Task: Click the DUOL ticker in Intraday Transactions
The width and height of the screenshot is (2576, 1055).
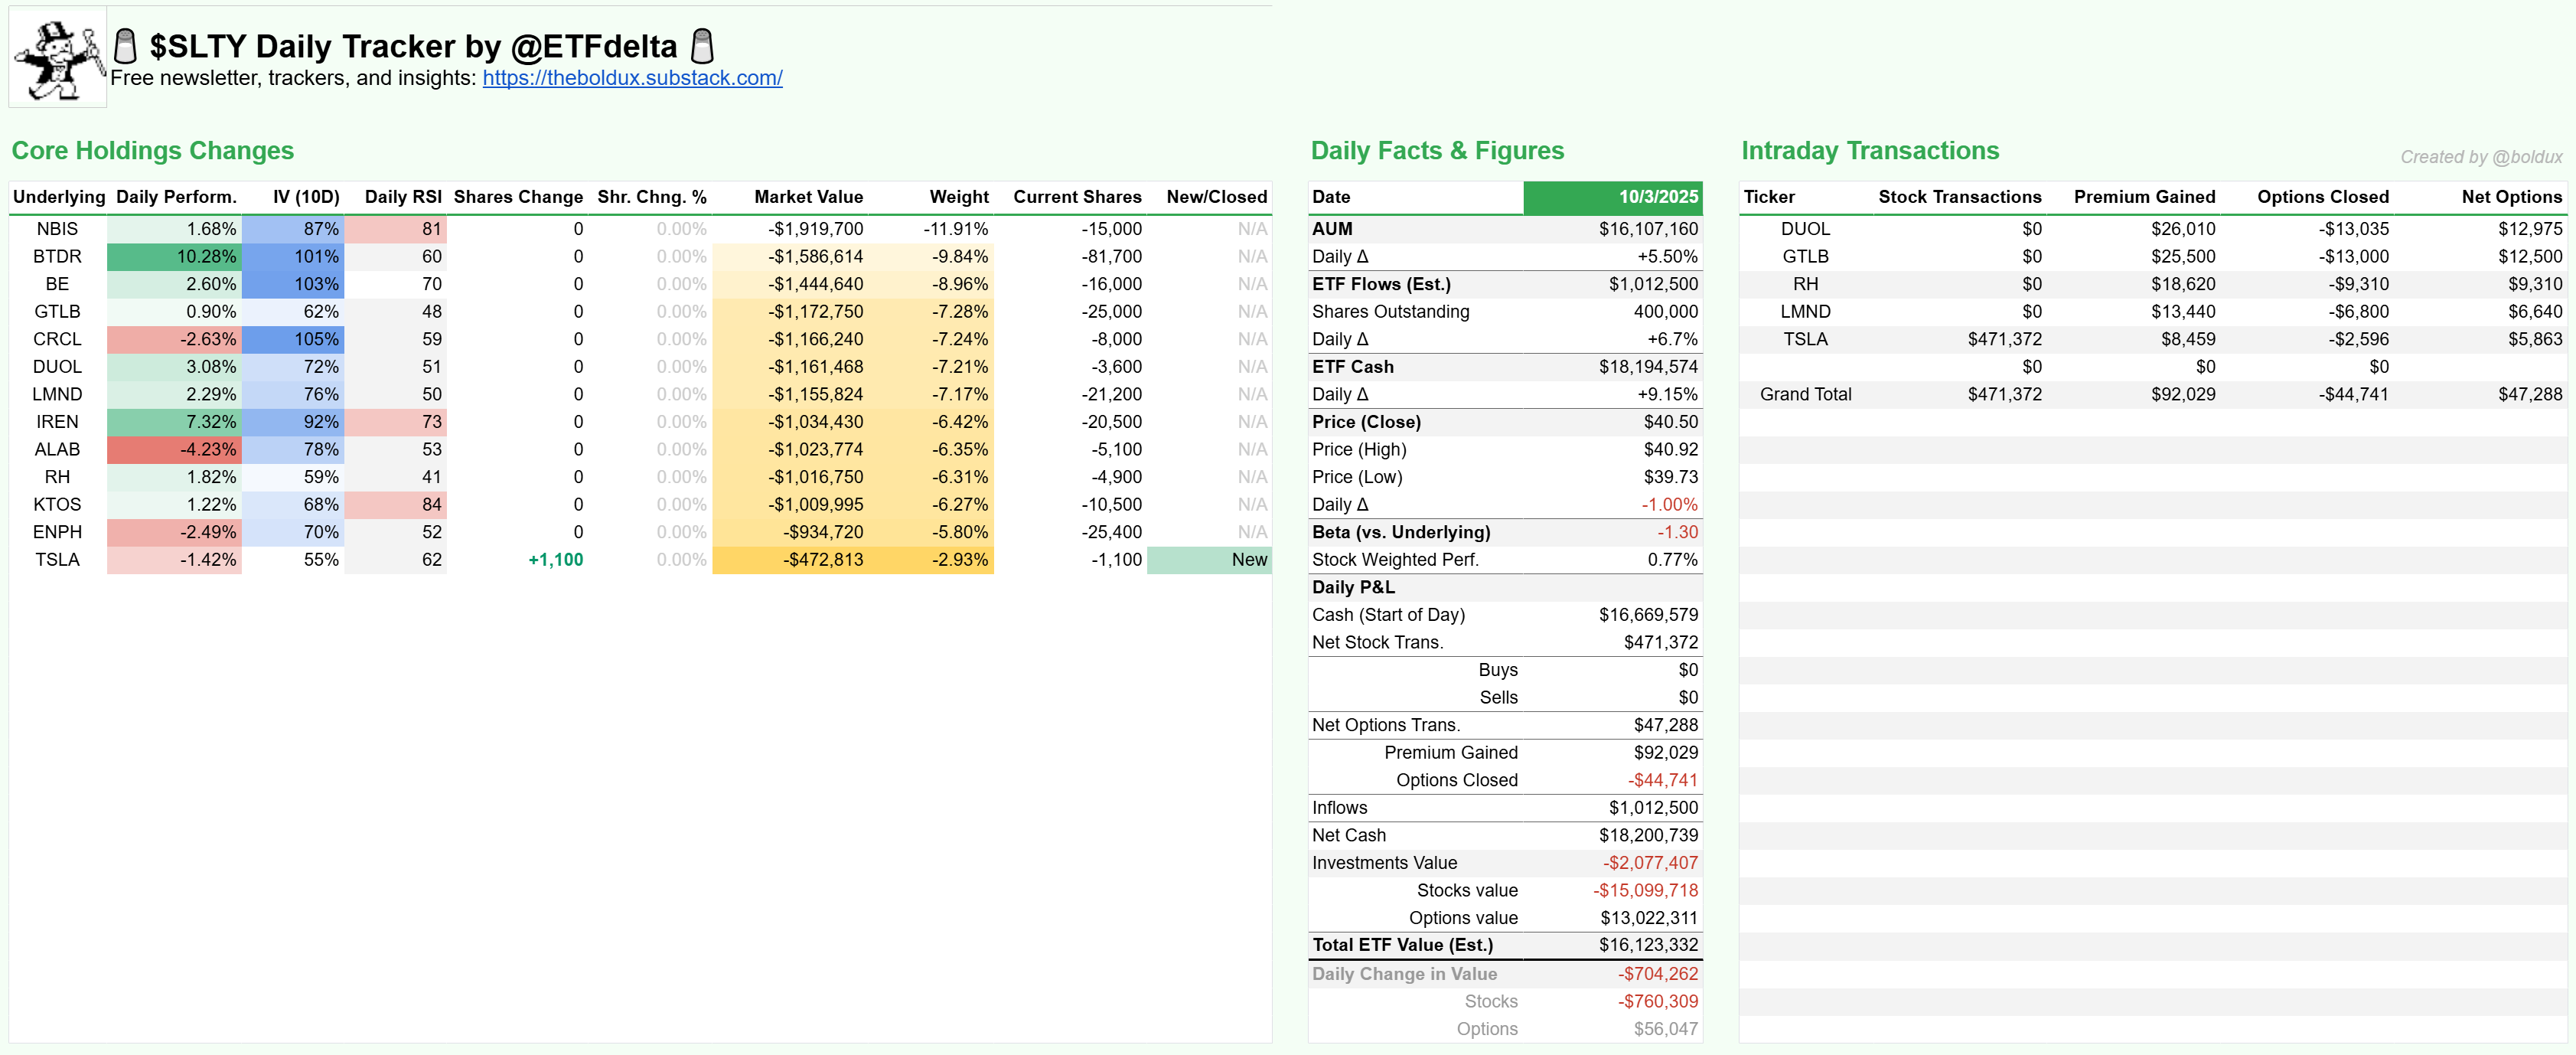Action: 1805,229
